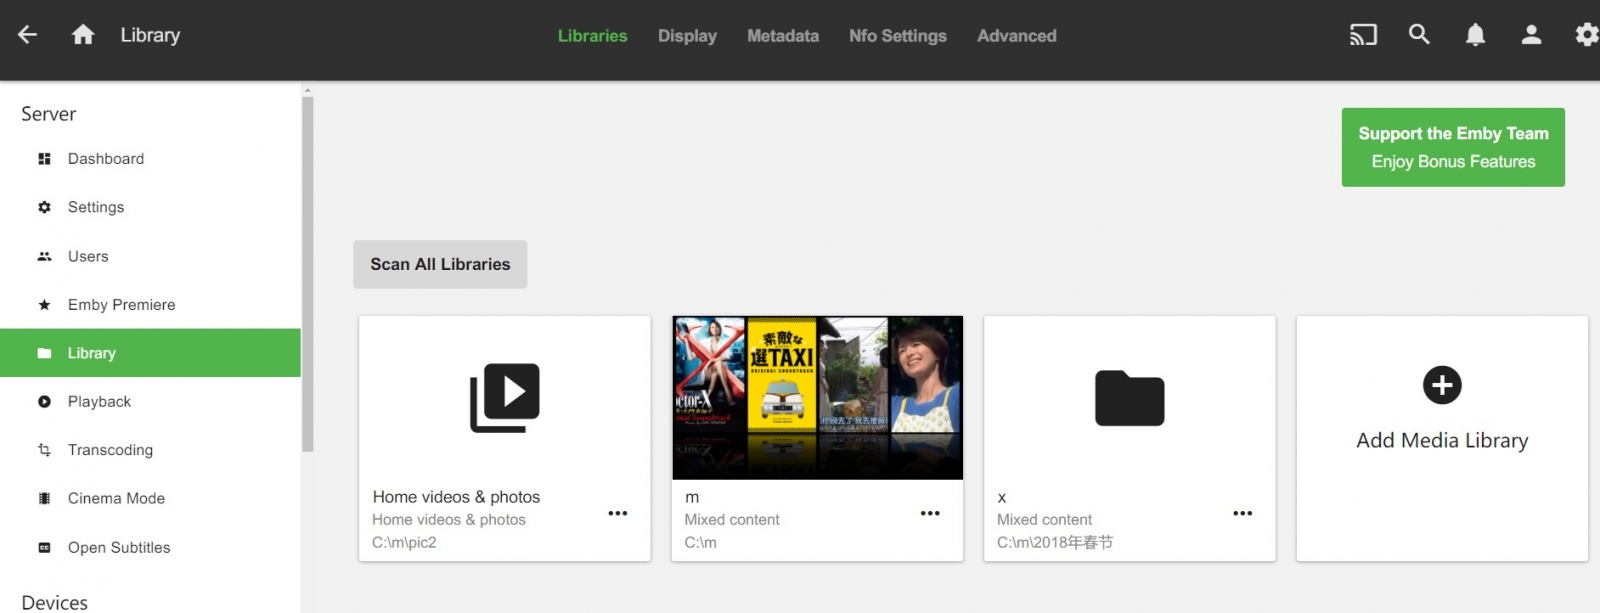Click the Transcoding arrows icon
The width and height of the screenshot is (1600, 613).
[x=44, y=450]
